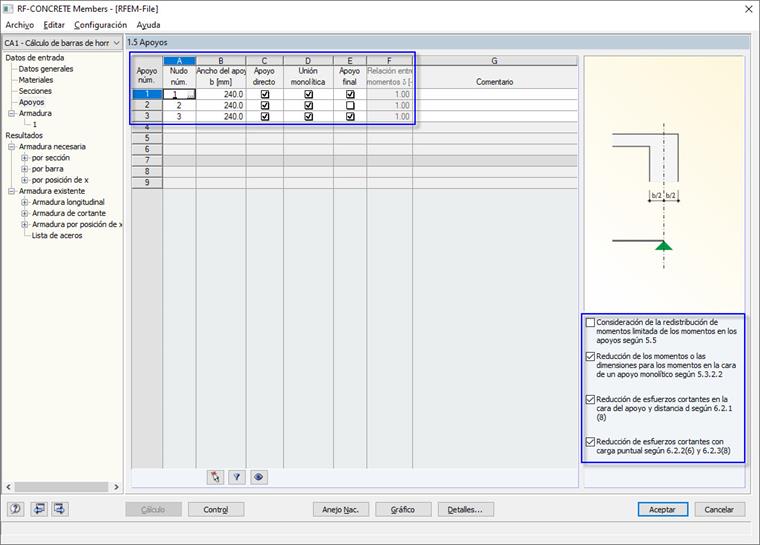This screenshot has width=760, height=545.
Task: Click the navigator horizontal scrollbar track
Action: [x=61, y=487]
